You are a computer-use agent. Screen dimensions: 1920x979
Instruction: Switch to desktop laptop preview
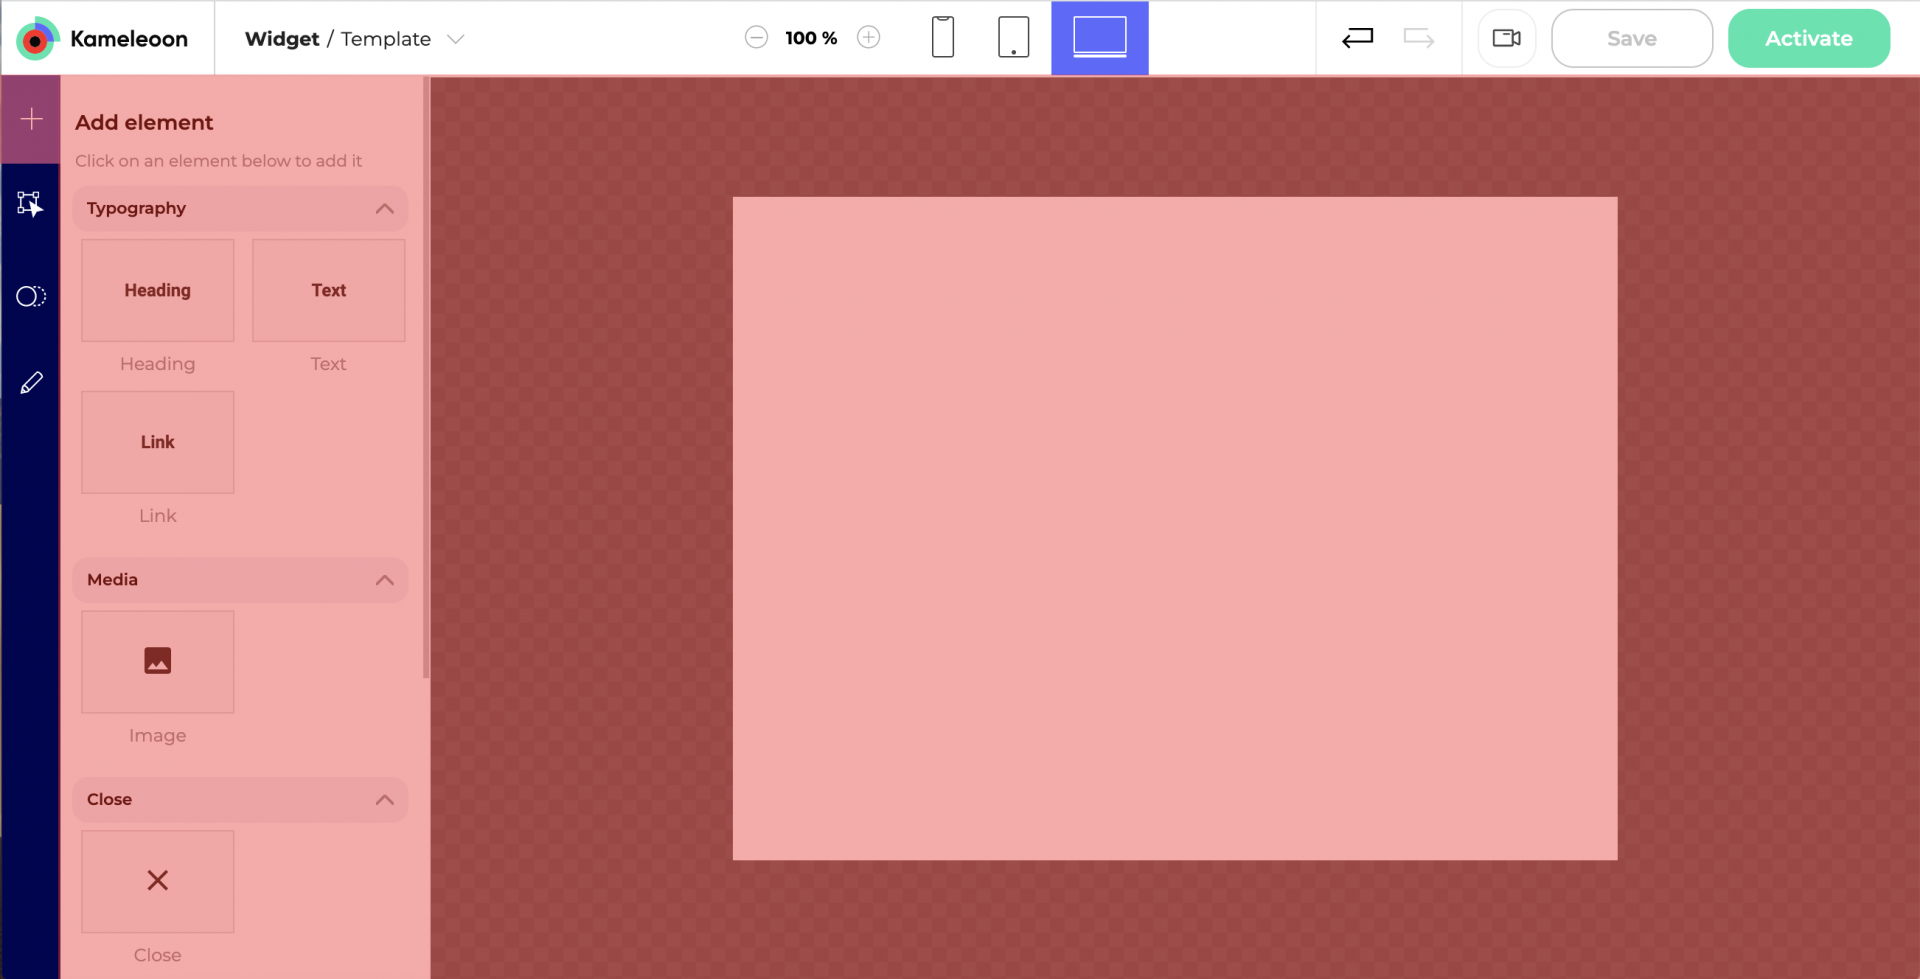(1100, 38)
